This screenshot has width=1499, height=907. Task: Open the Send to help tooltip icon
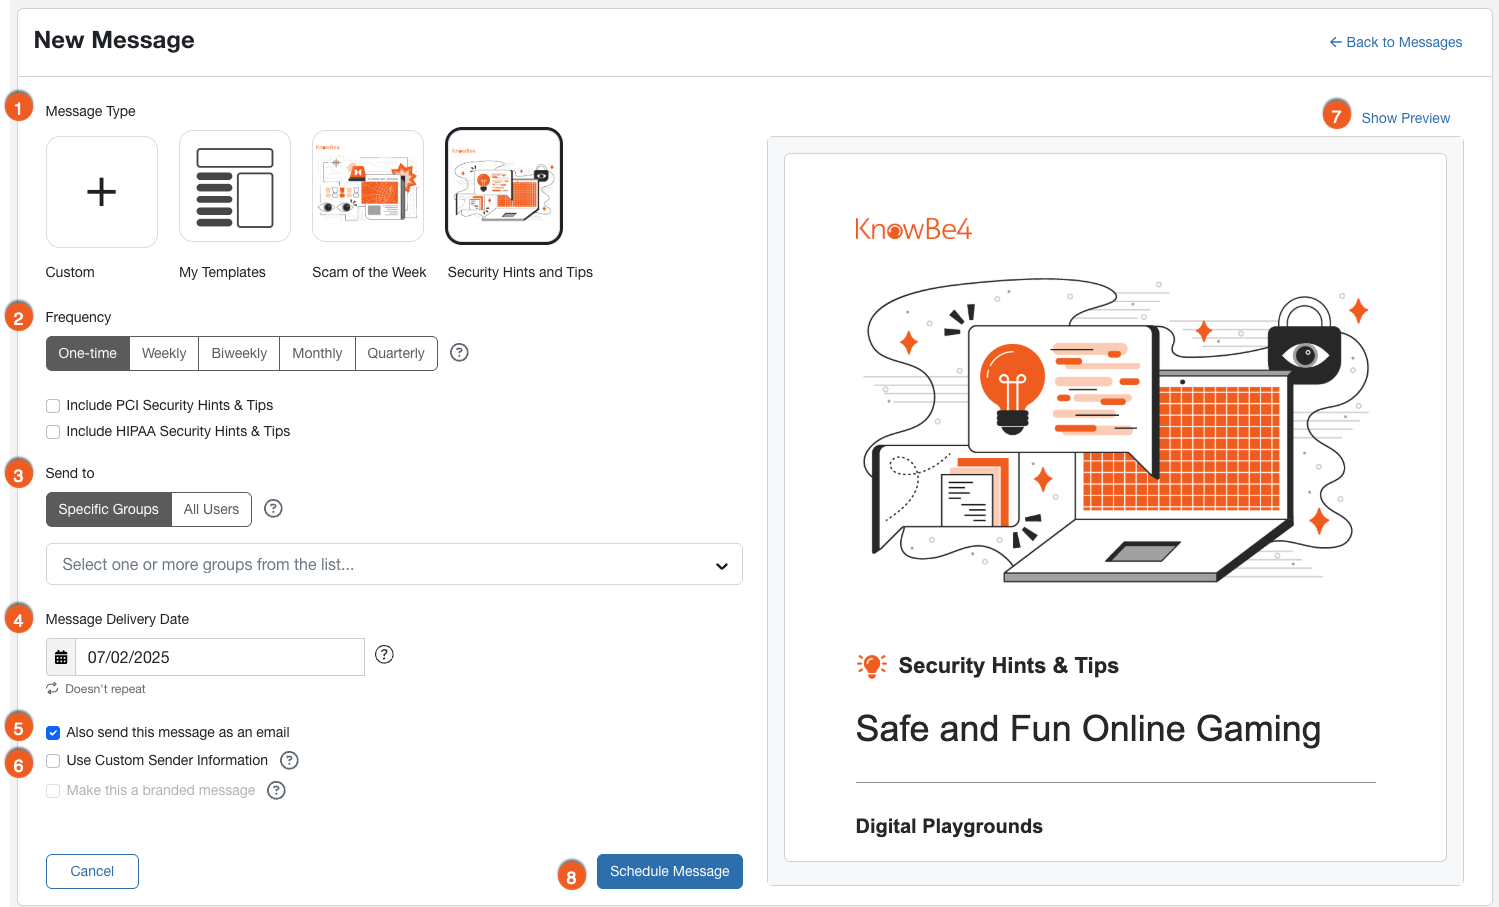click(x=273, y=508)
